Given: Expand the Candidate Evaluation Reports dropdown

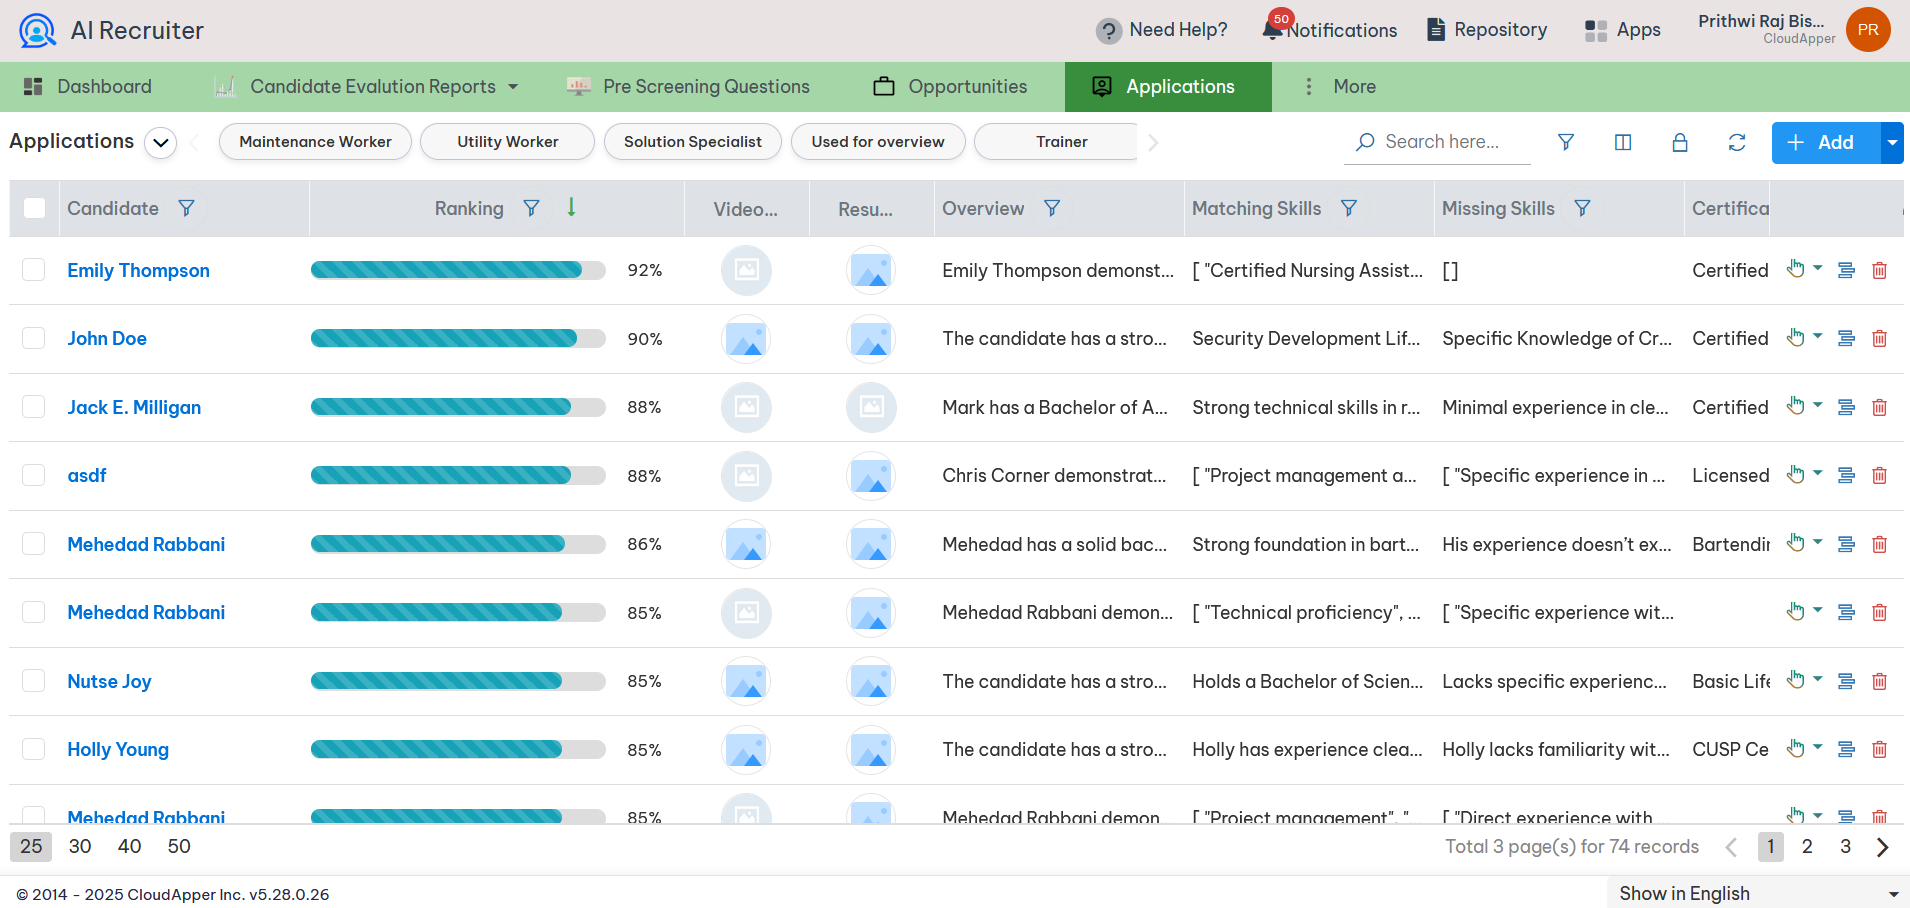Looking at the screenshot, I should (514, 86).
